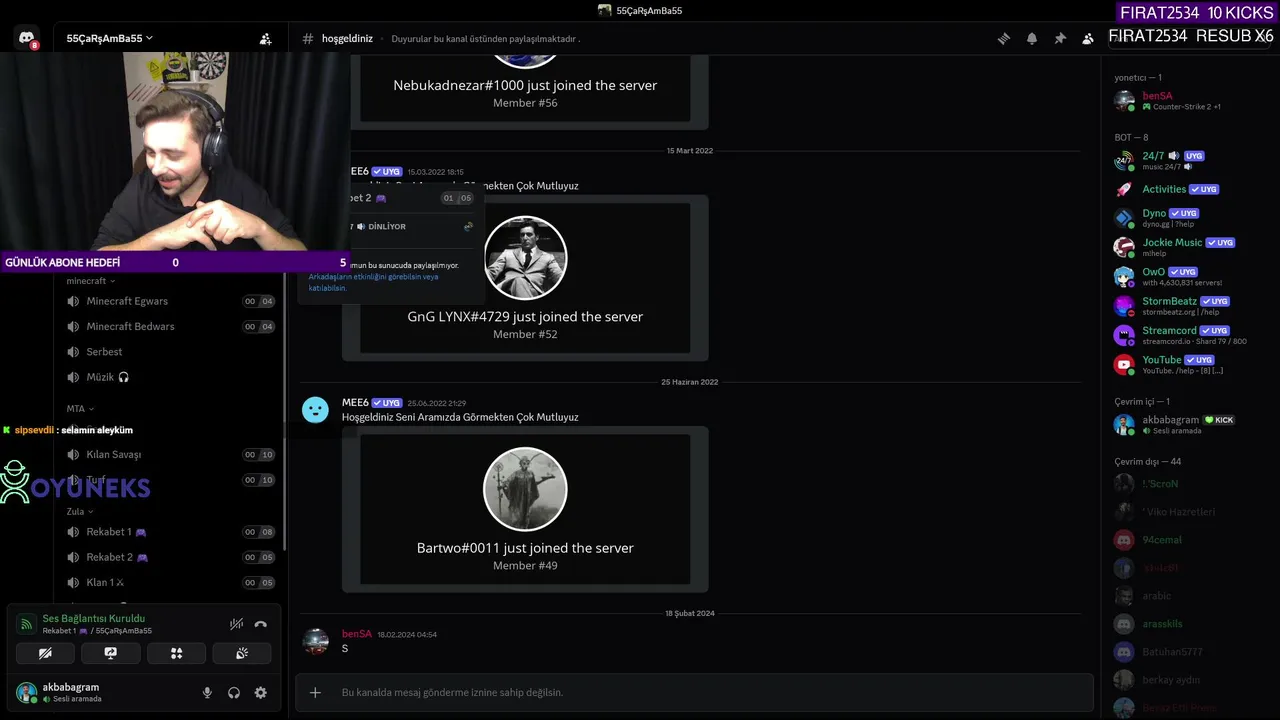Open the StormBeatz bot profile

pyautogui.click(x=1190, y=306)
